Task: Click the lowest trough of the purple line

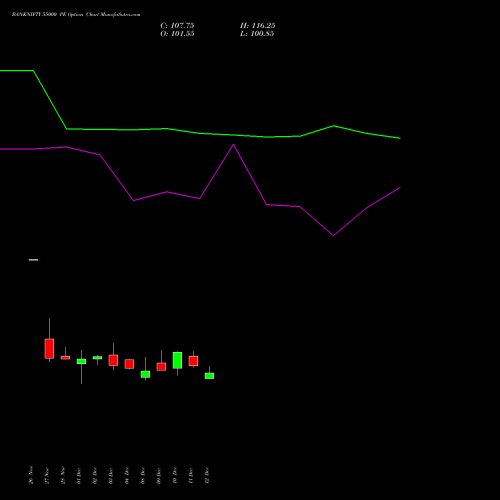Action: click(333, 235)
